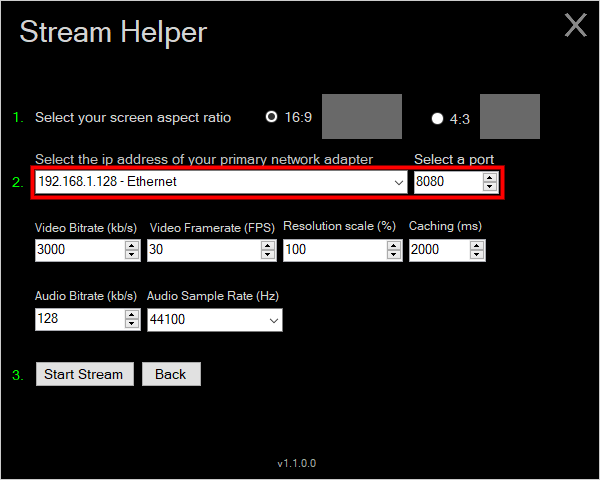Select the 4:3 aspect ratio radio button

coord(437,119)
